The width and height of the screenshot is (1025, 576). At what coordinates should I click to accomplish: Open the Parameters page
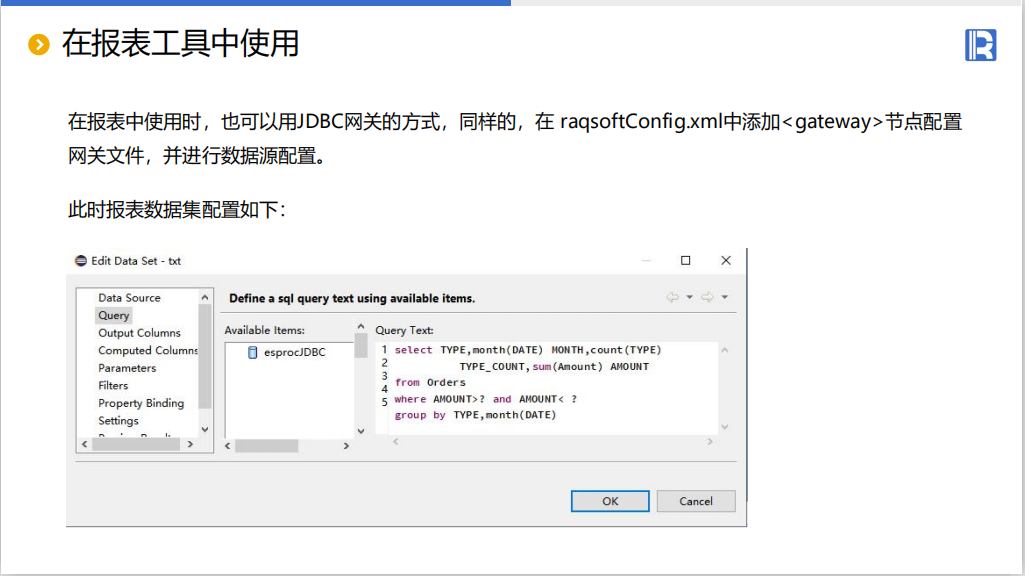[x=127, y=368]
